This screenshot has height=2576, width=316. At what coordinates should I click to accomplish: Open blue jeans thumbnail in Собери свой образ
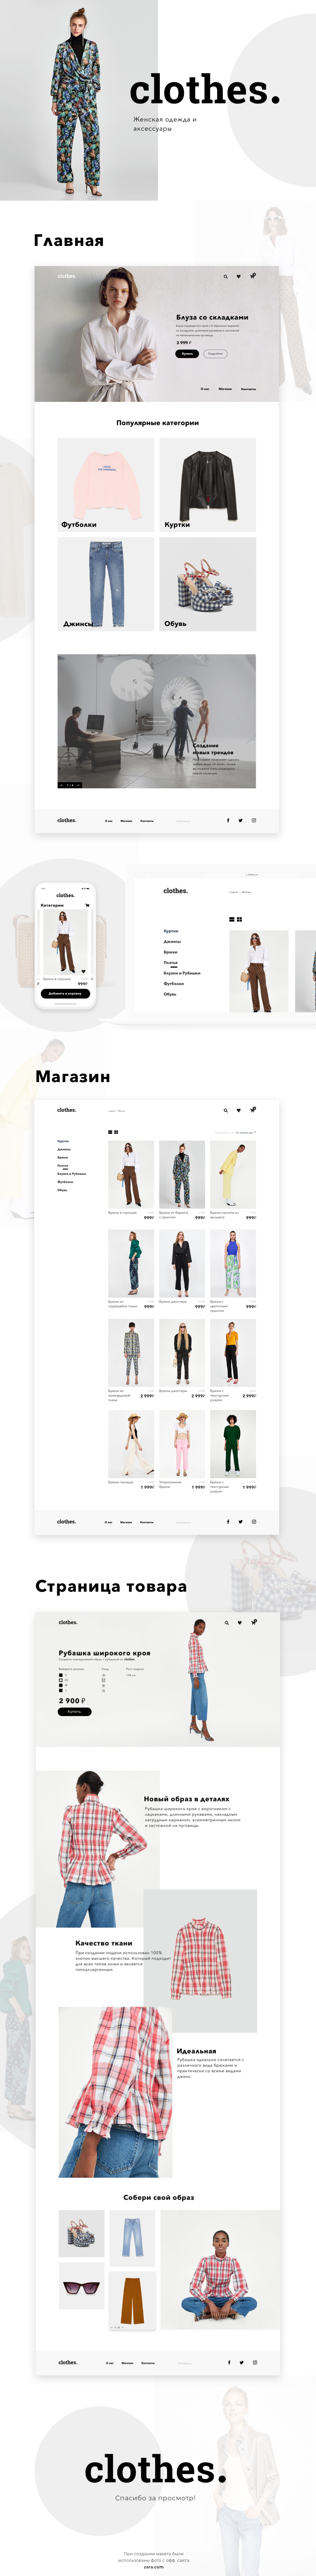132,2238
